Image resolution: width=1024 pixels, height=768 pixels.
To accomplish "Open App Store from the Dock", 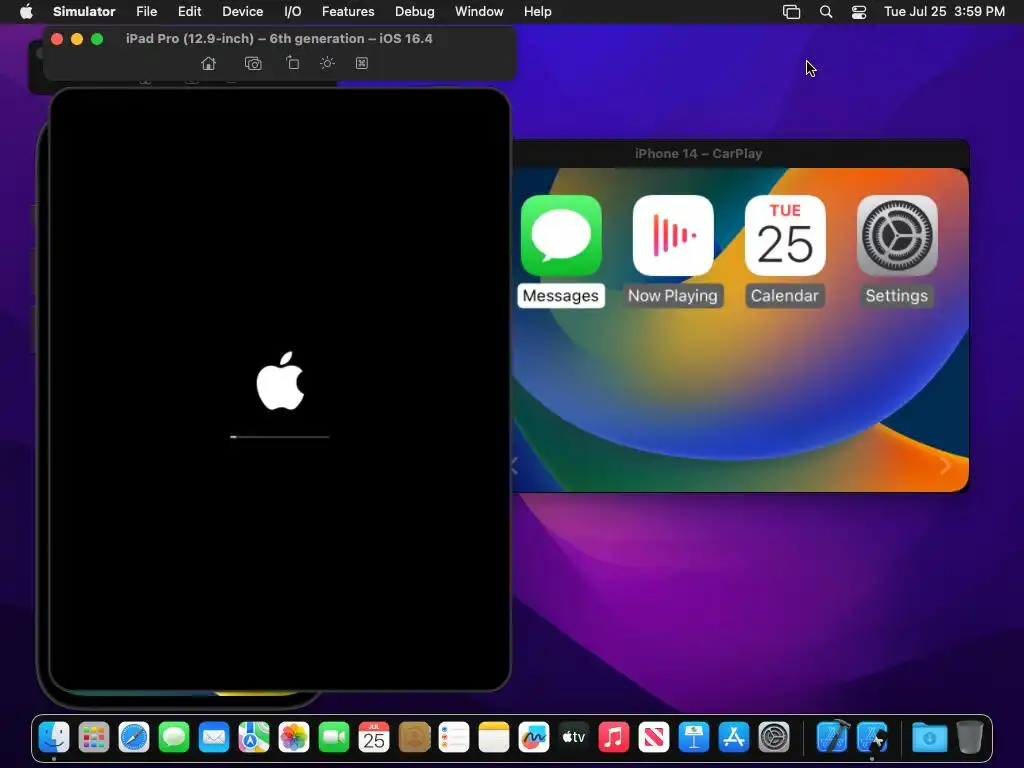I will point(733,738).
